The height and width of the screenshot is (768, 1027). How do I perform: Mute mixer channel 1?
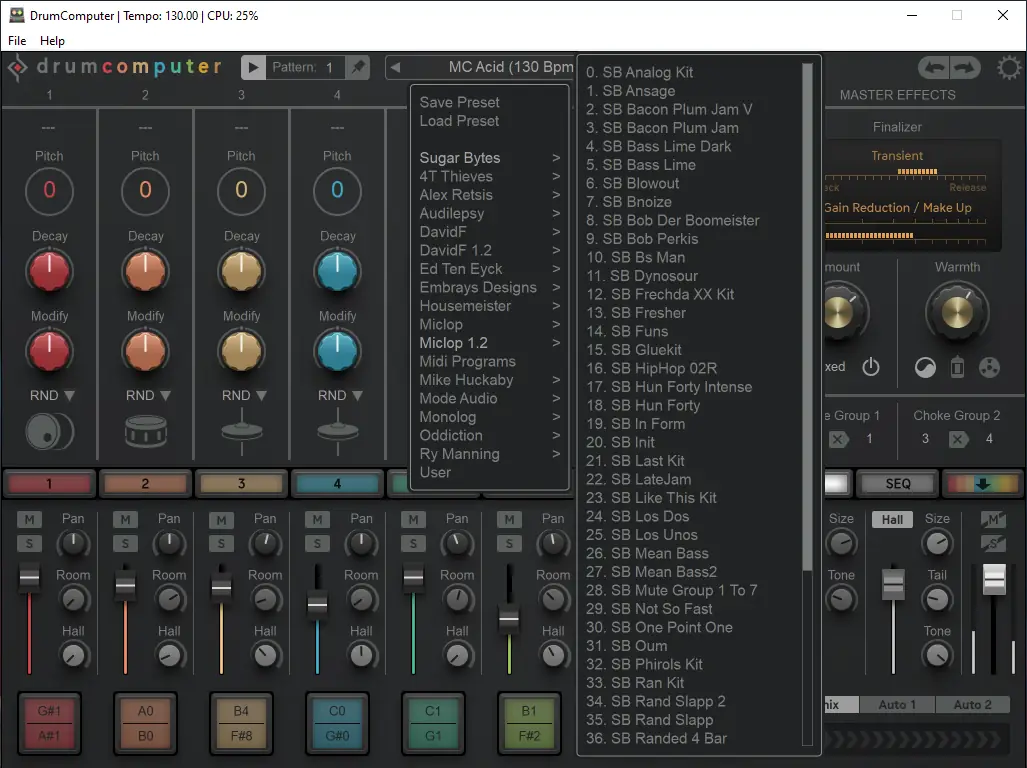29,520
